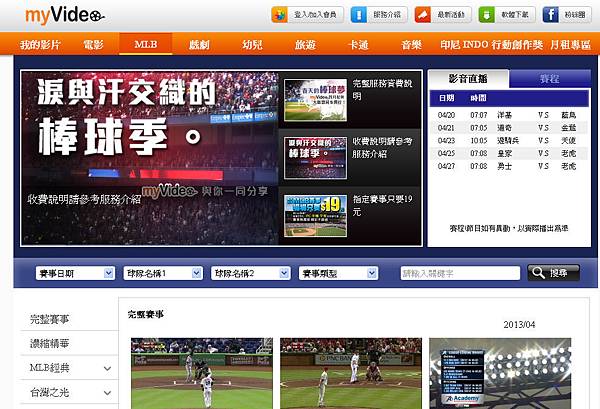This screenshot has height=409, width=600.
Task: Switch to 賽程 schedule tab
Action: click(x=550, y=79)
